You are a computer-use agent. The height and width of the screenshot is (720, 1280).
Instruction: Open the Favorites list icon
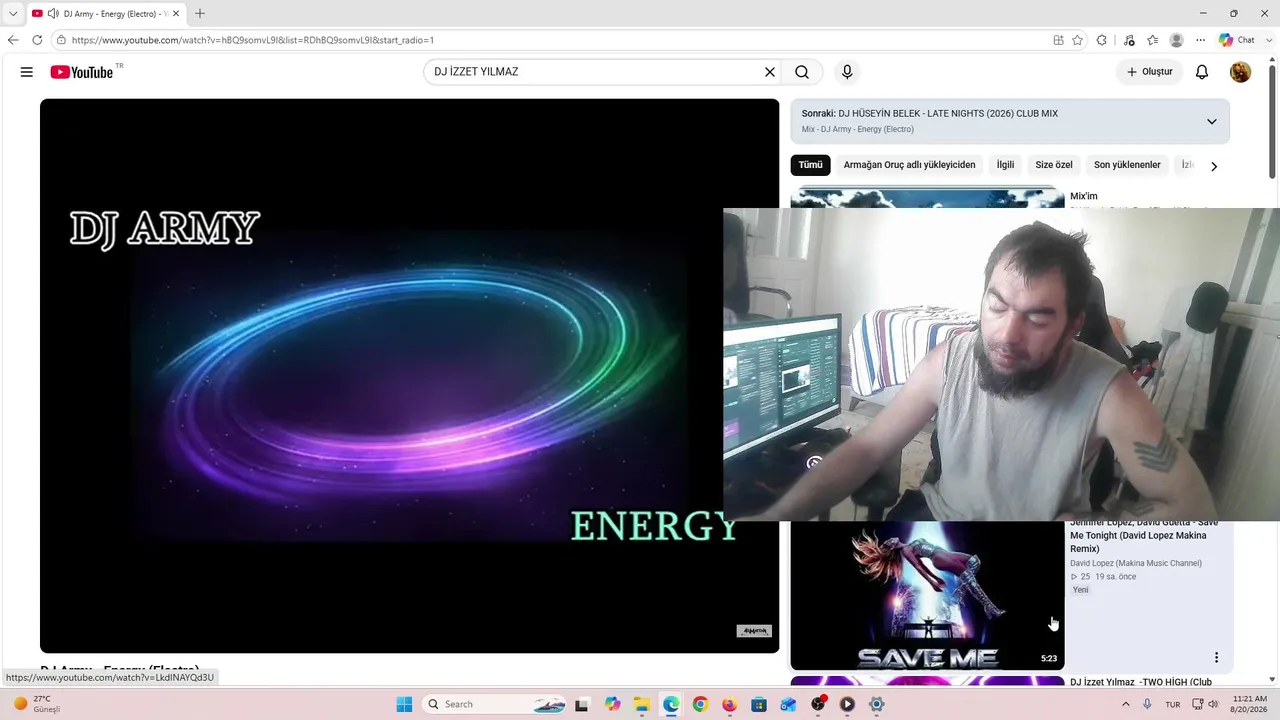pyautogui.click(x=1153, y=40)
